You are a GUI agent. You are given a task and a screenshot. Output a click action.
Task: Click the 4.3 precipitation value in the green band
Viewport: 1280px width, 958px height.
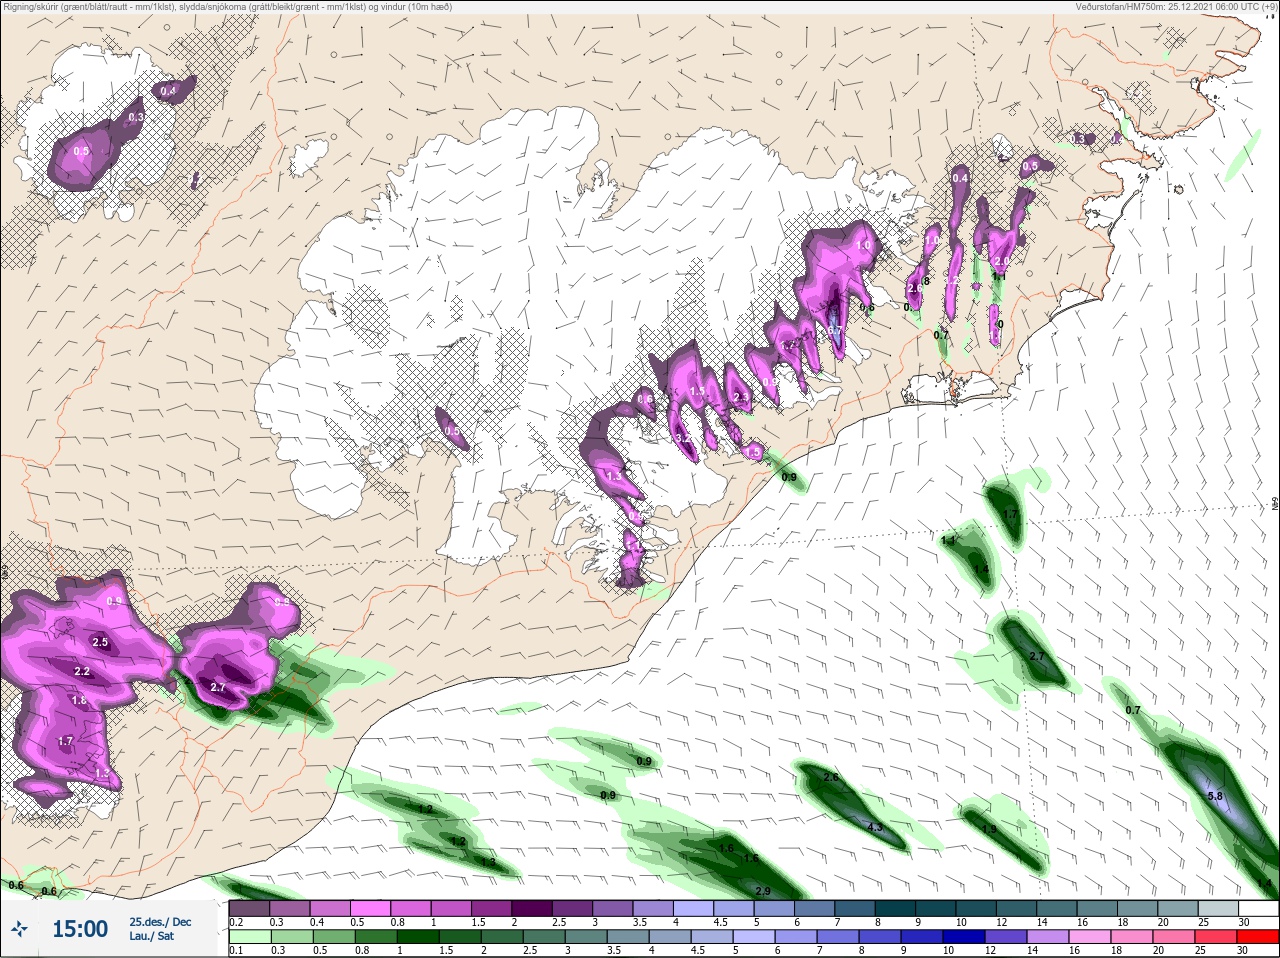pyautogui.click(x=875, y=827)
